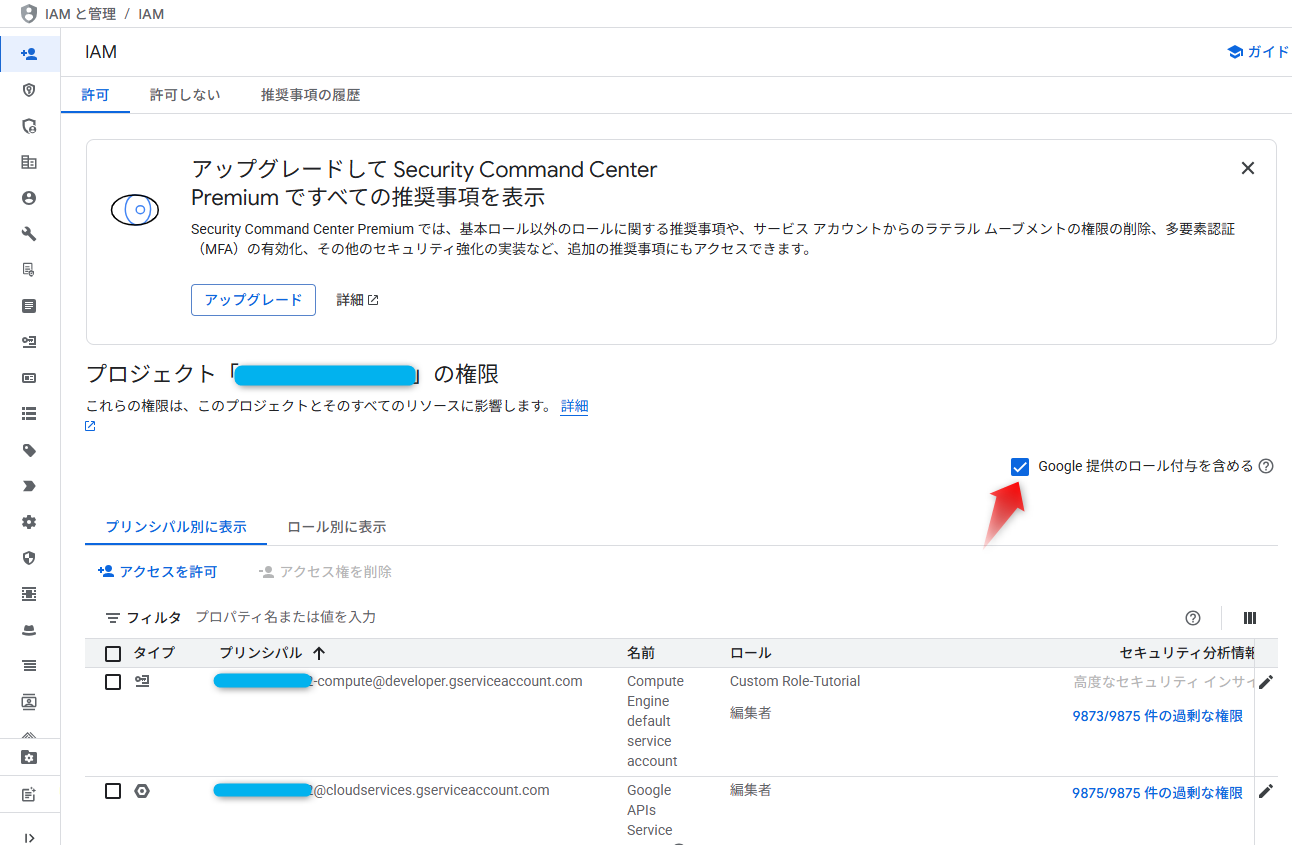Open the gear settings sidebar icon

[29, 522]
